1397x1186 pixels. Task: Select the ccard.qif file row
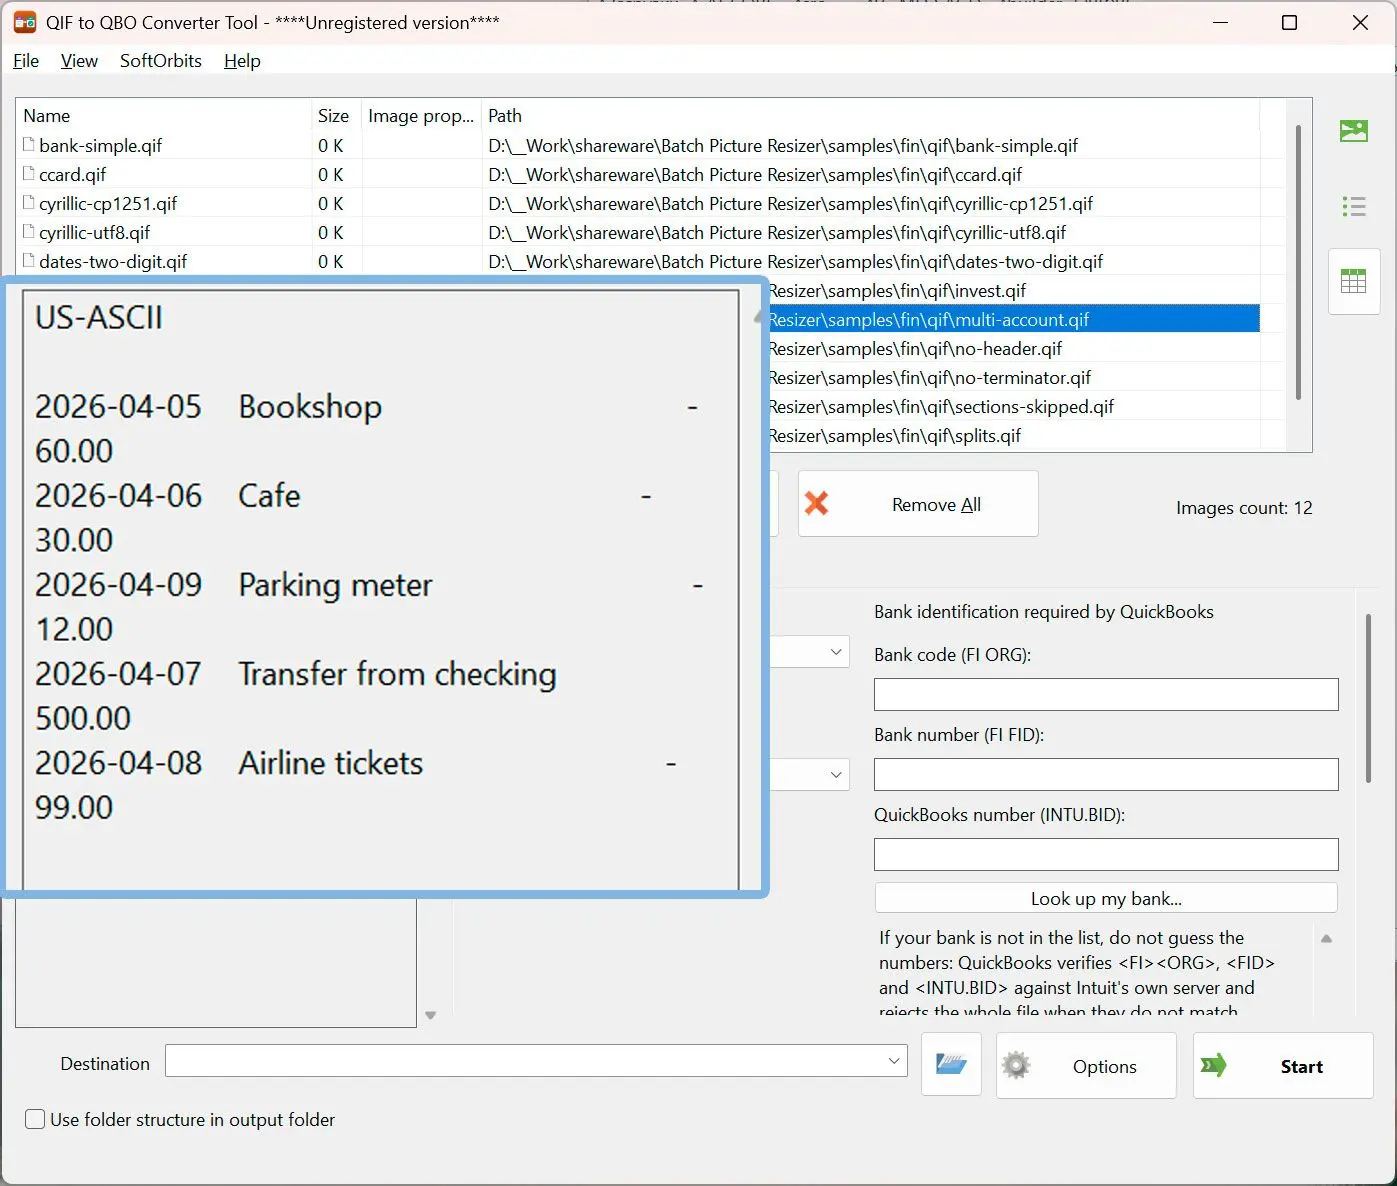(x=638, y=175)
